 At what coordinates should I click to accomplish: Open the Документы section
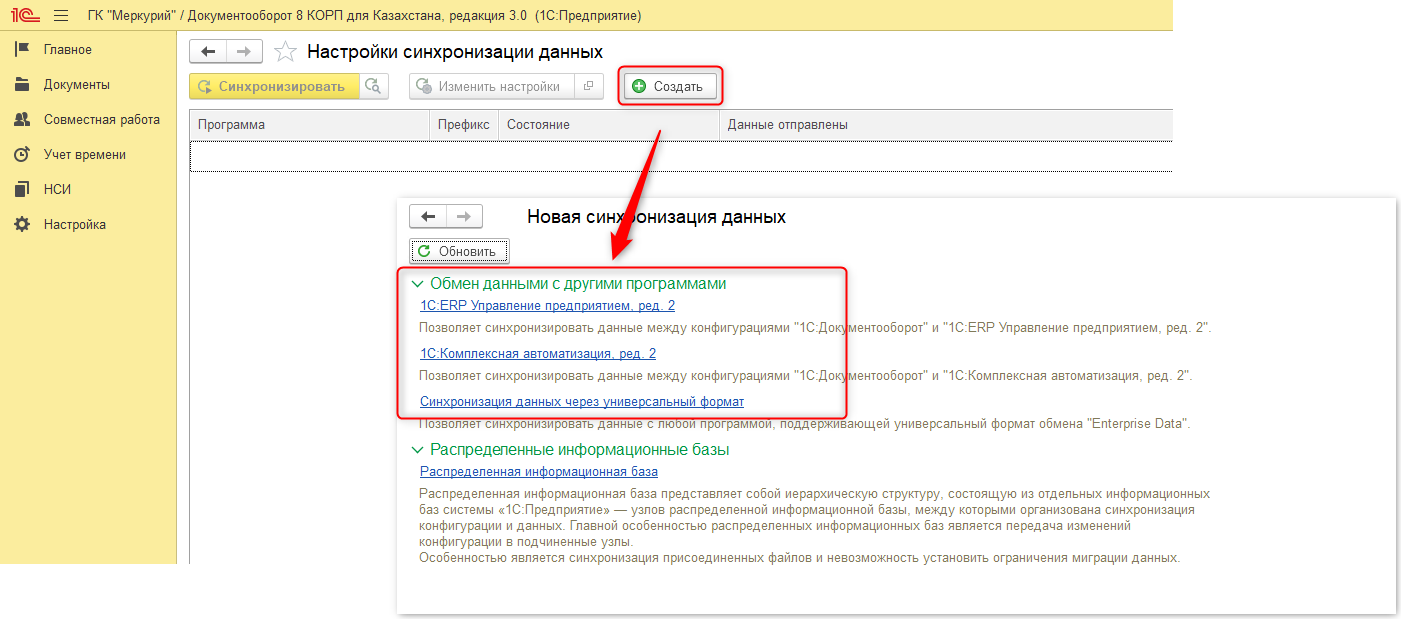[76, 85]
